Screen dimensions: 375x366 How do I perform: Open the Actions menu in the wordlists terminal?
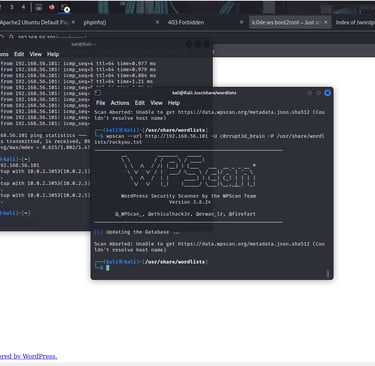tap(120, 103)
